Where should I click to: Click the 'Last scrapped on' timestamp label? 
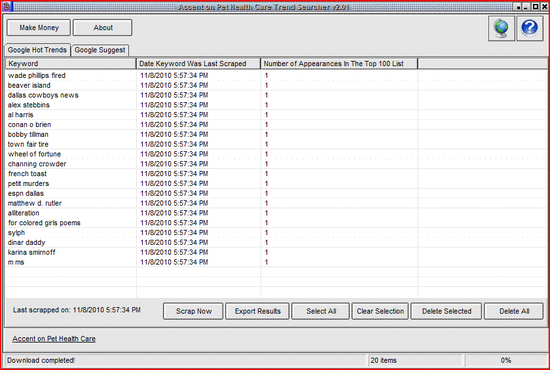77,310
